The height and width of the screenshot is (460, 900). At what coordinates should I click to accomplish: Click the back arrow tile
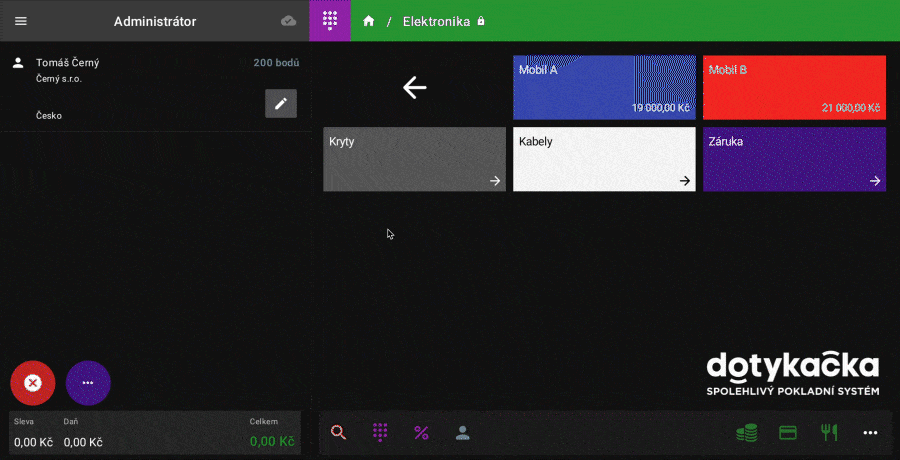(x=414, y=88)
